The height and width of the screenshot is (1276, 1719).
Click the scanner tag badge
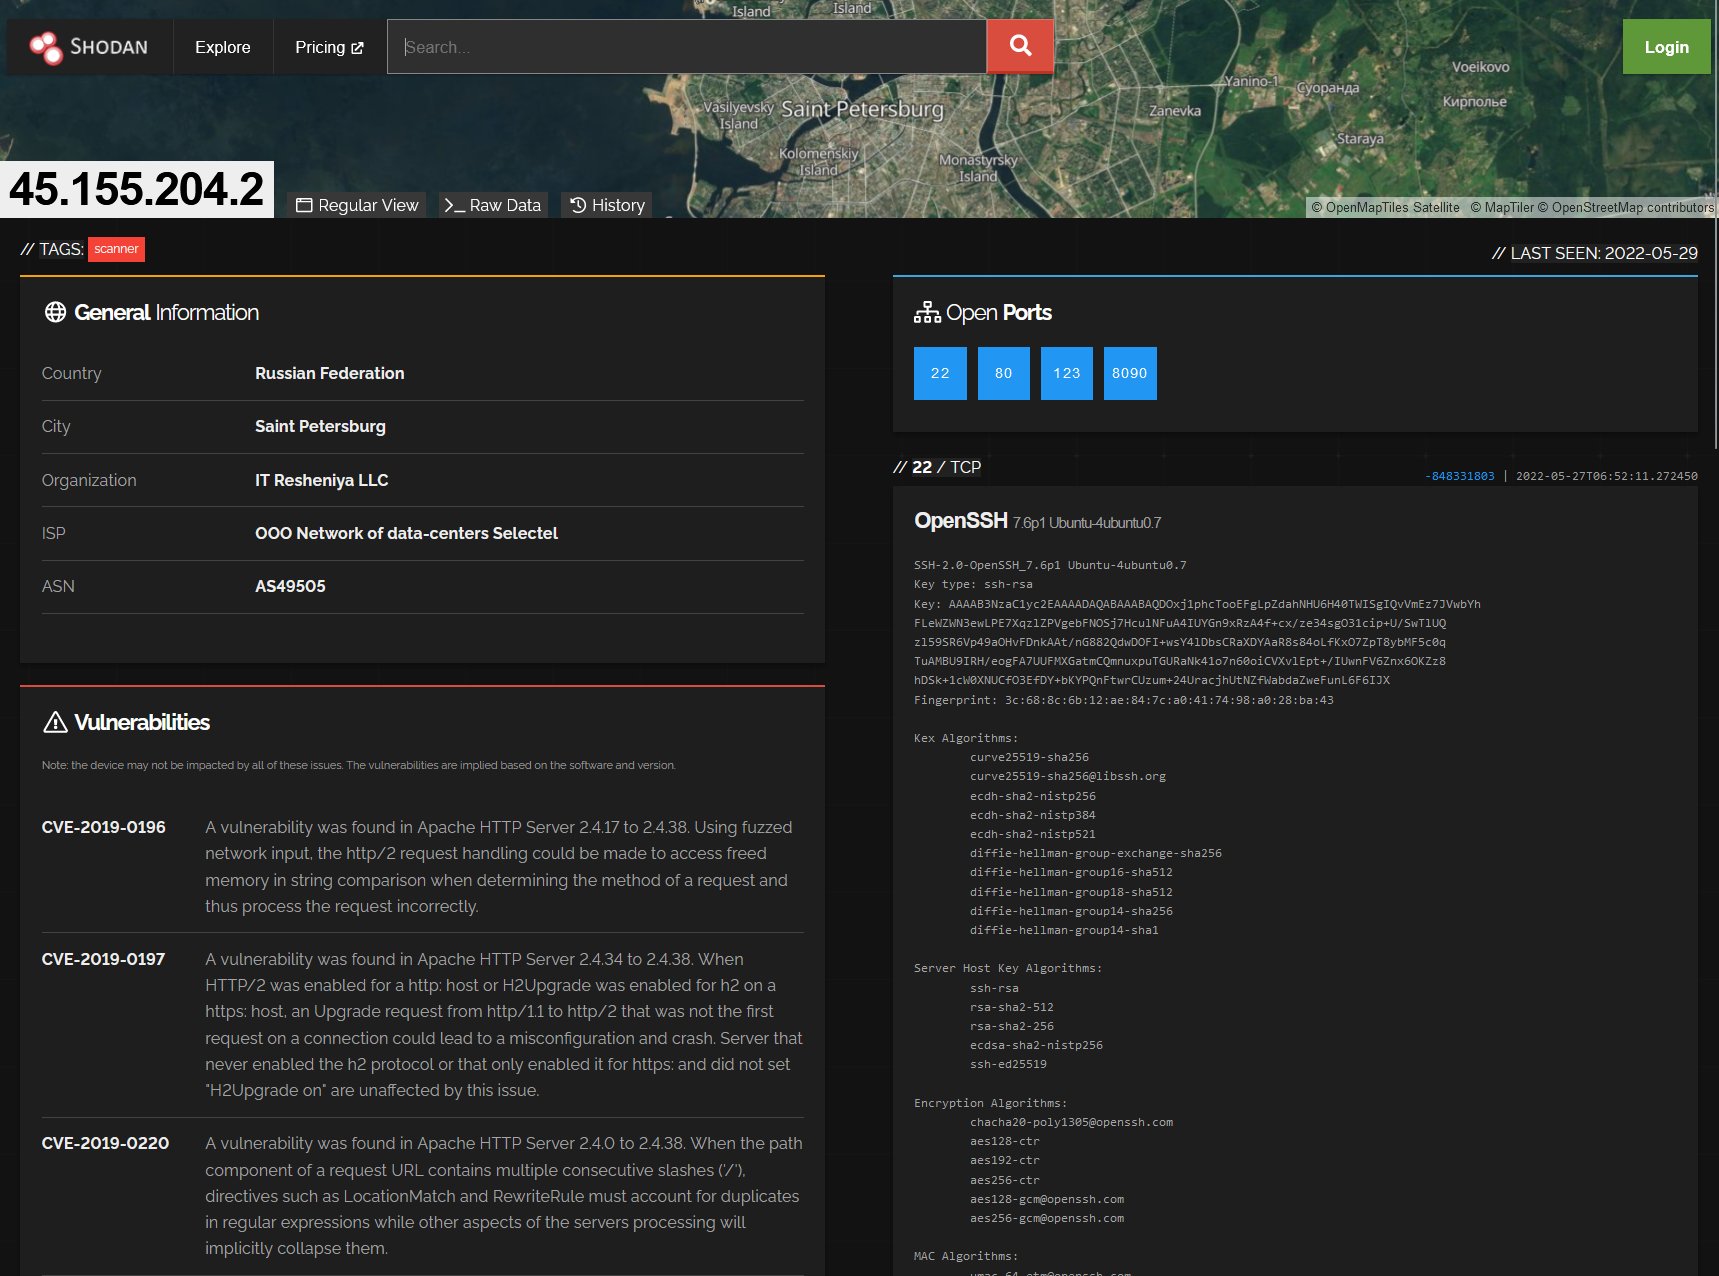[x=117, y=249]
